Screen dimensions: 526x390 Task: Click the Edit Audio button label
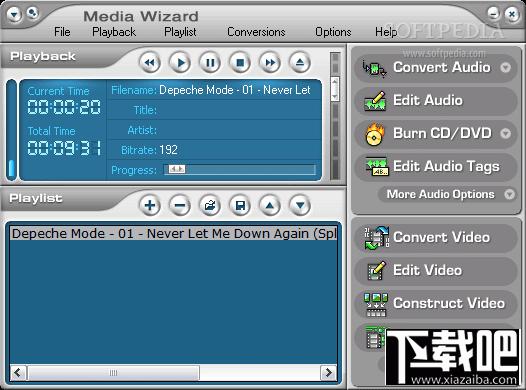[x=428, y=100]
